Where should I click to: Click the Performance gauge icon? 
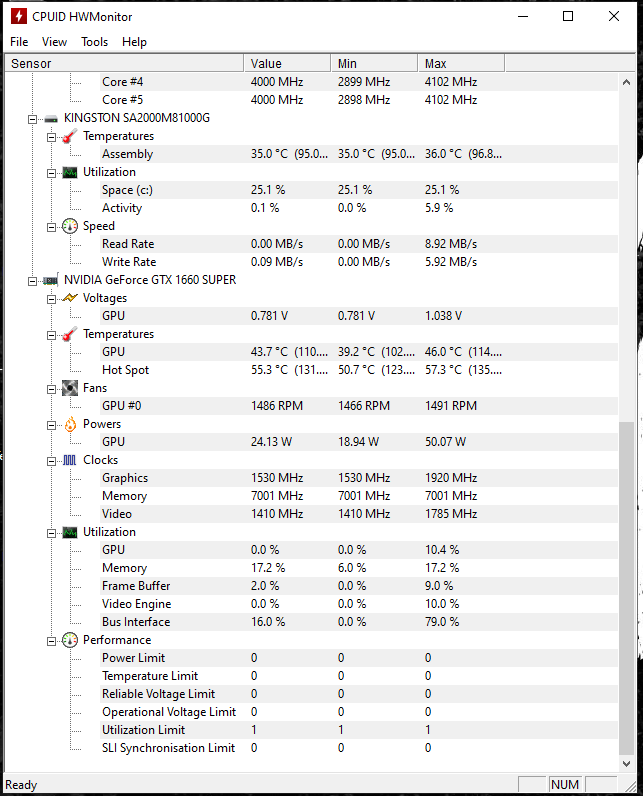[x=70, y=640]
